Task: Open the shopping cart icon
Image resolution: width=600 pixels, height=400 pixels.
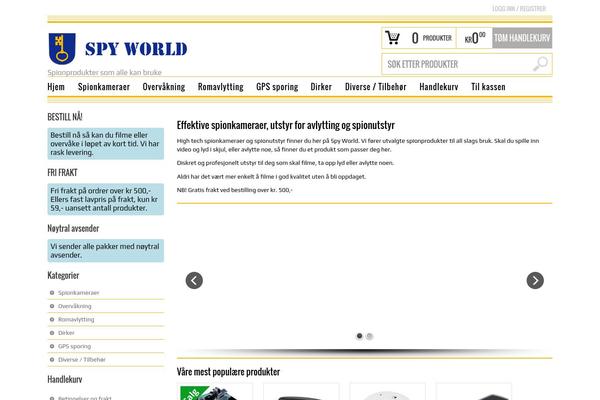Action: (x=392, y=38)
